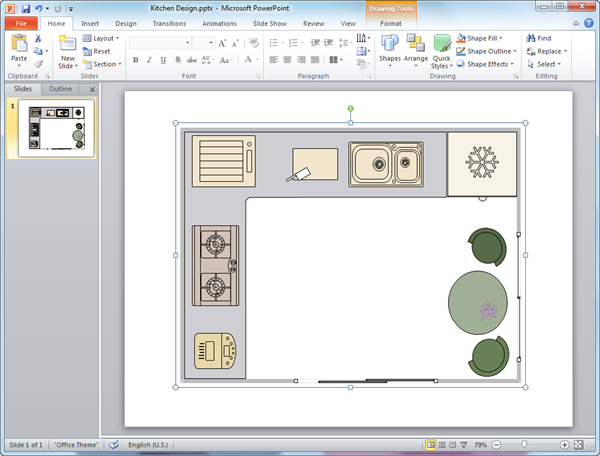Switch to the Outline pane tab
This screenshot has height=456, width=600.
tap(60, 89)
